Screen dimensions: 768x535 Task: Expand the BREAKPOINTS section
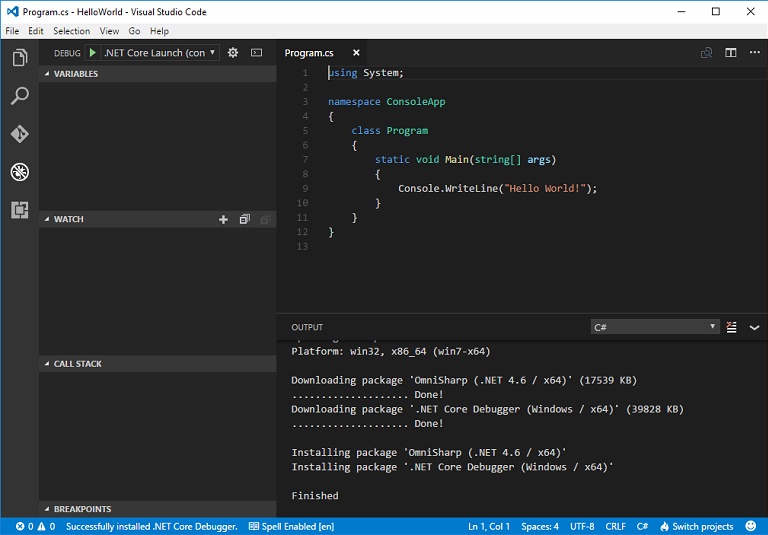click(x=158, y=509)
